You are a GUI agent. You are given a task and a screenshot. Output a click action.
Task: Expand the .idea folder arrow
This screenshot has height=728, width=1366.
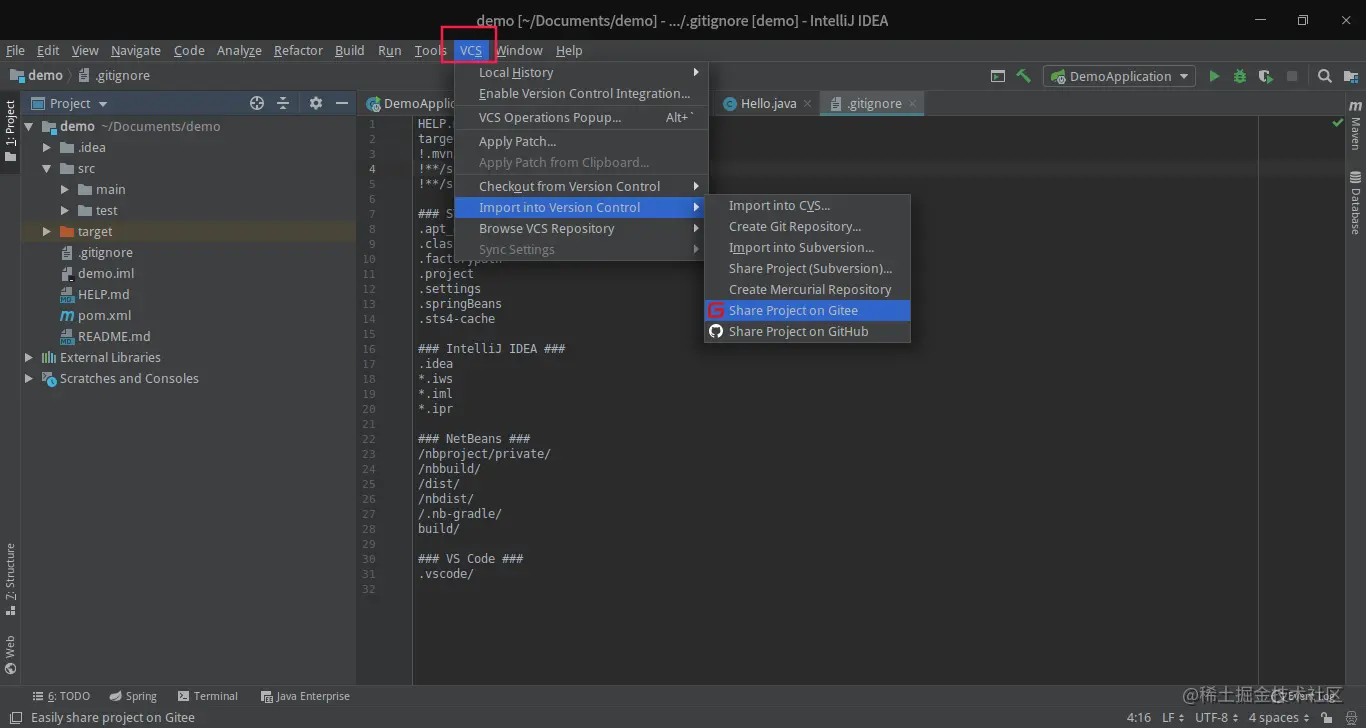click(47, 148)
